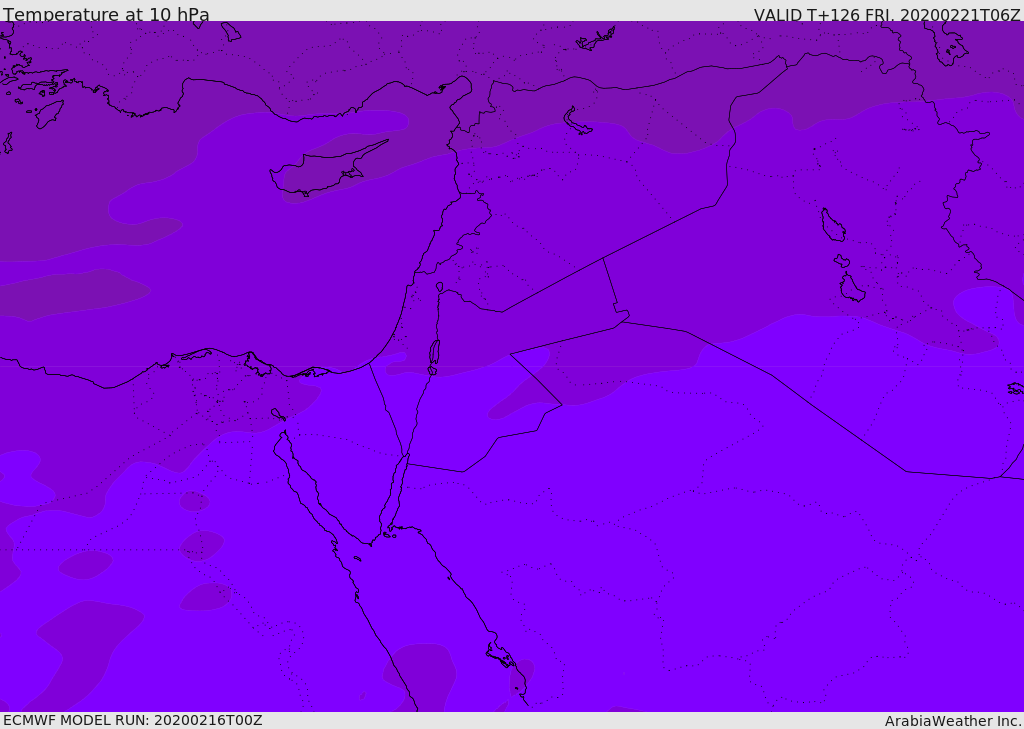Click the lake outline in northern Syria
Screen dimensions: 1024x729
point(578,122)
